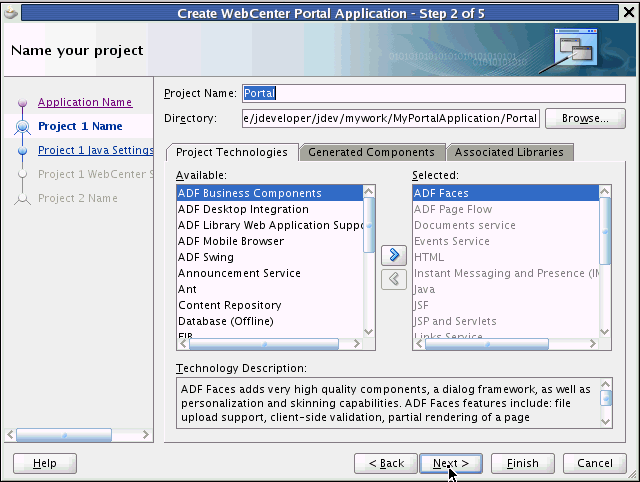Select ADF Mobile Browser technology
640x482 pixels.
tap(269, 241)
